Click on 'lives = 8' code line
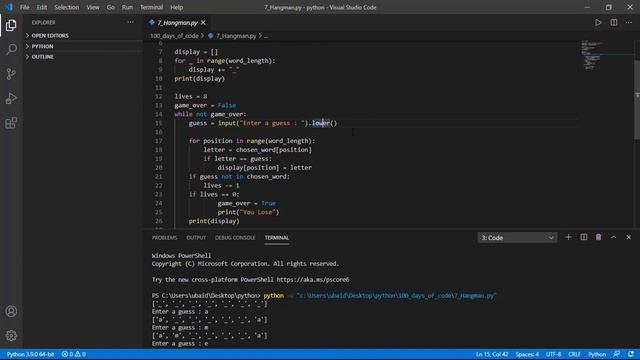This screenshot has width=640, height=360. pos(191,96)
